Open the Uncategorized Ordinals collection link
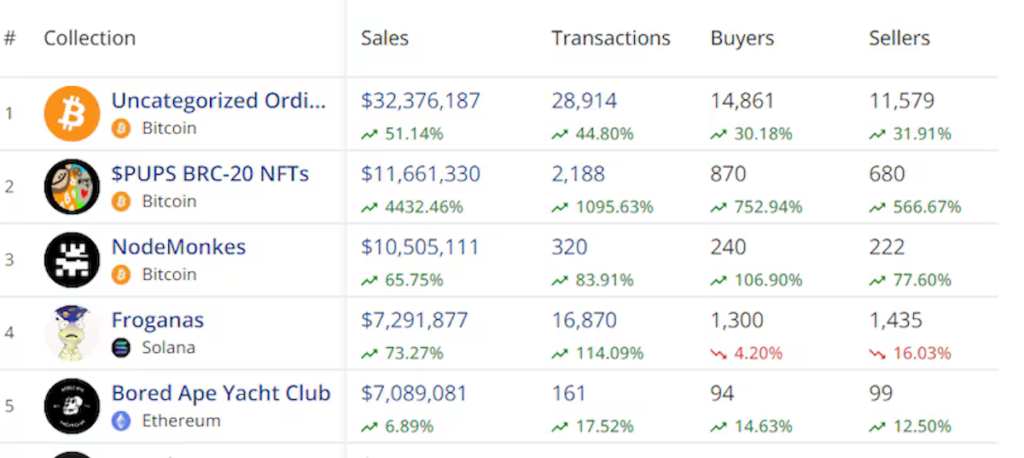1024x458 pixels. 218,101
